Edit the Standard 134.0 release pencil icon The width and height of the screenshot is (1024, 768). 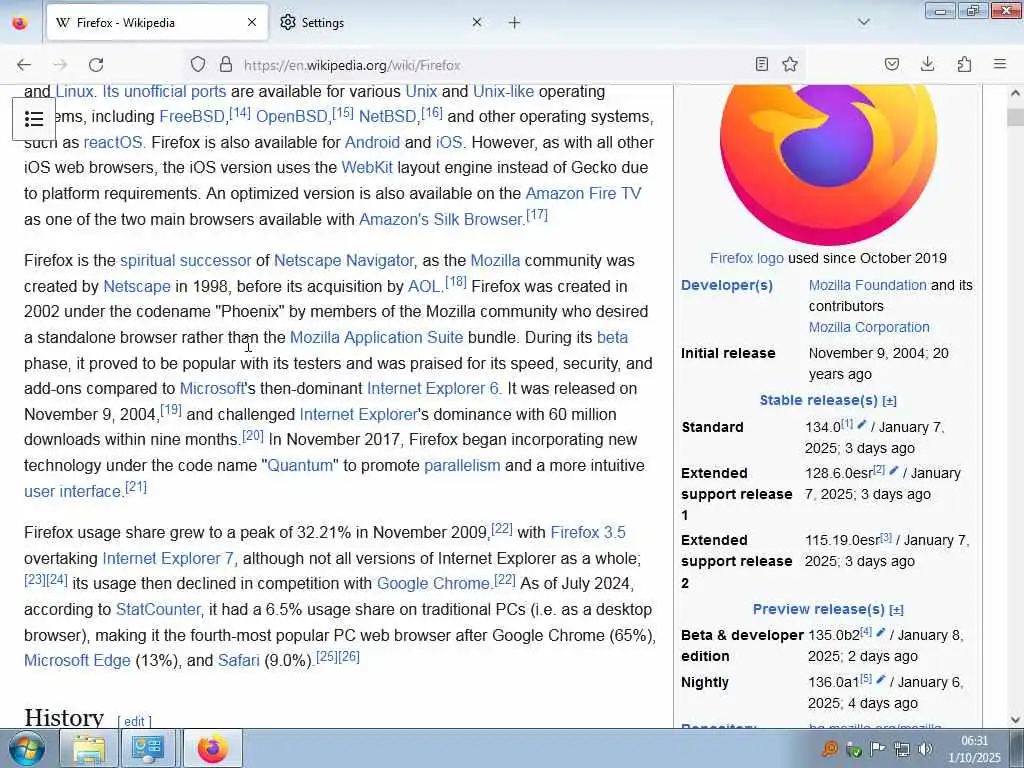861,424
